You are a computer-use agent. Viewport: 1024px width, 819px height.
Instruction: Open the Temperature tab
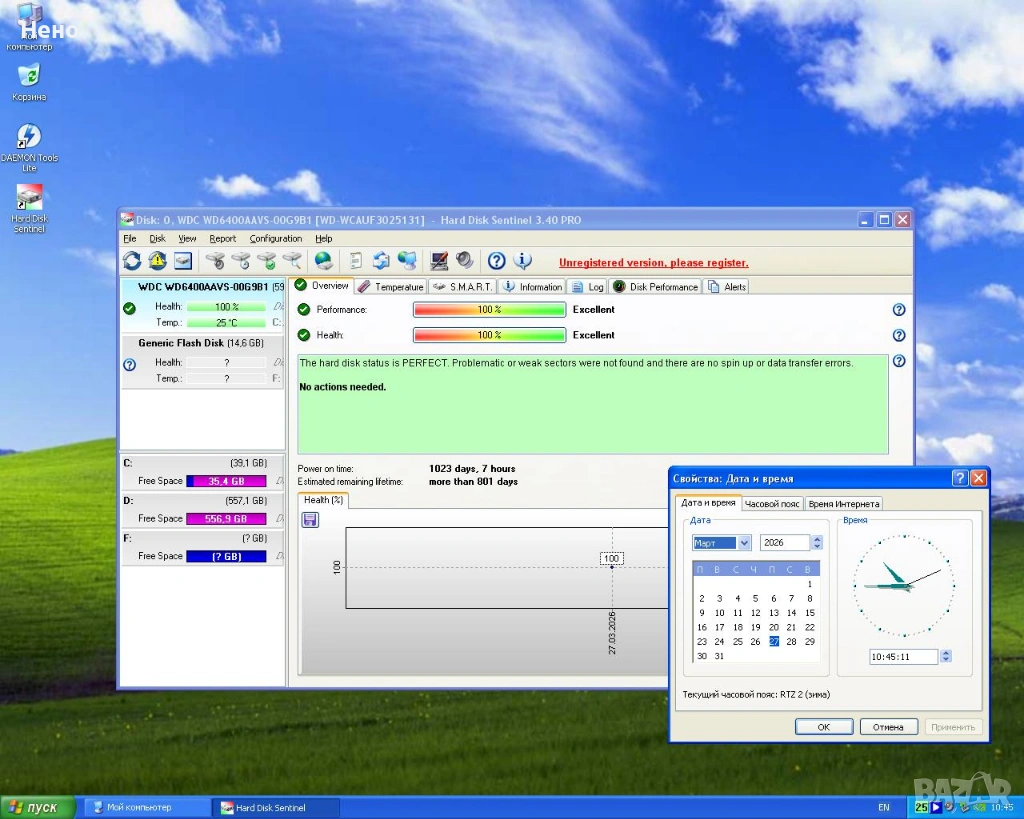click(x=391, y=287)
